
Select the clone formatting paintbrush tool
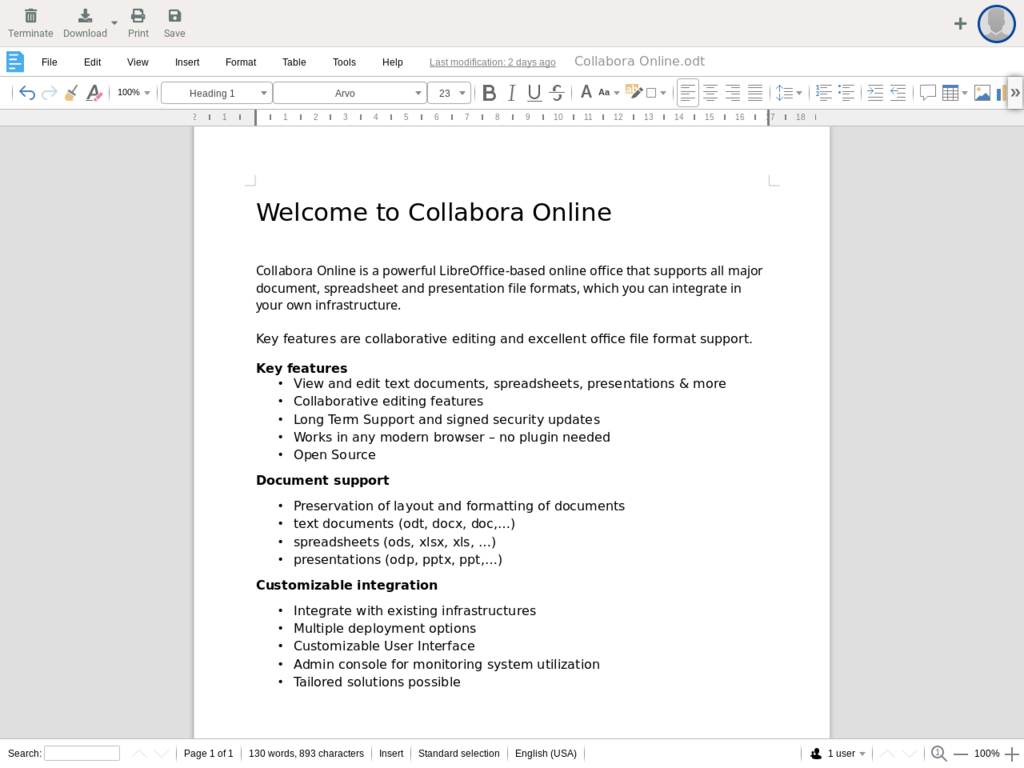click(x=71, y=92)
